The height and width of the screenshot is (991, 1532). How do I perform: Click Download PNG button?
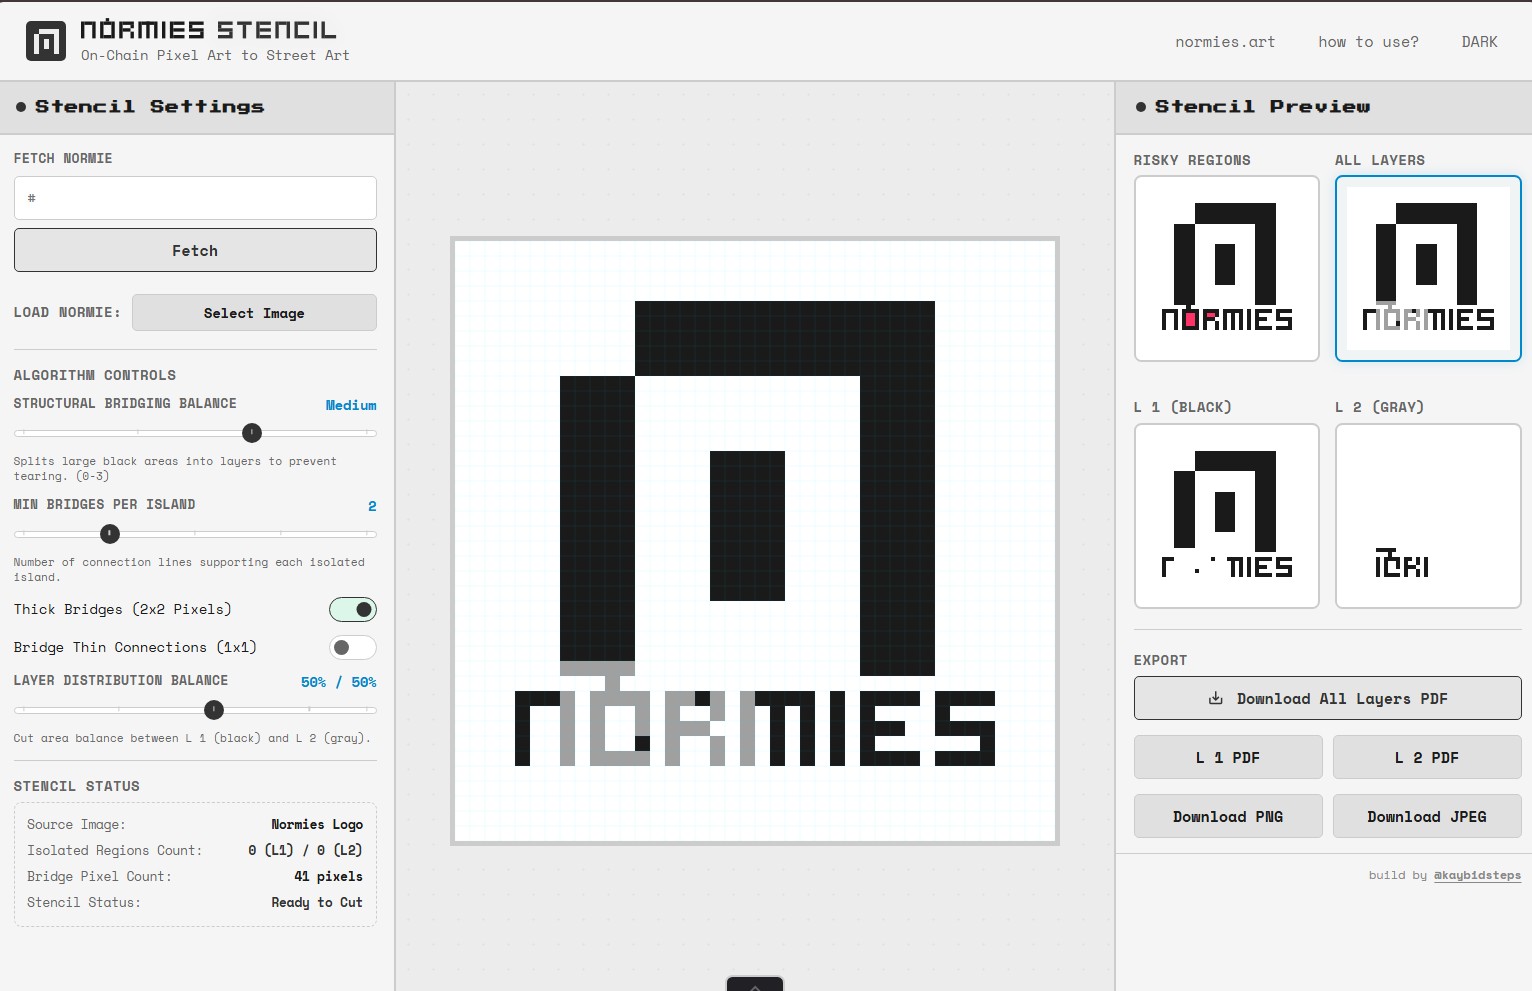(x=1228, y=816)
